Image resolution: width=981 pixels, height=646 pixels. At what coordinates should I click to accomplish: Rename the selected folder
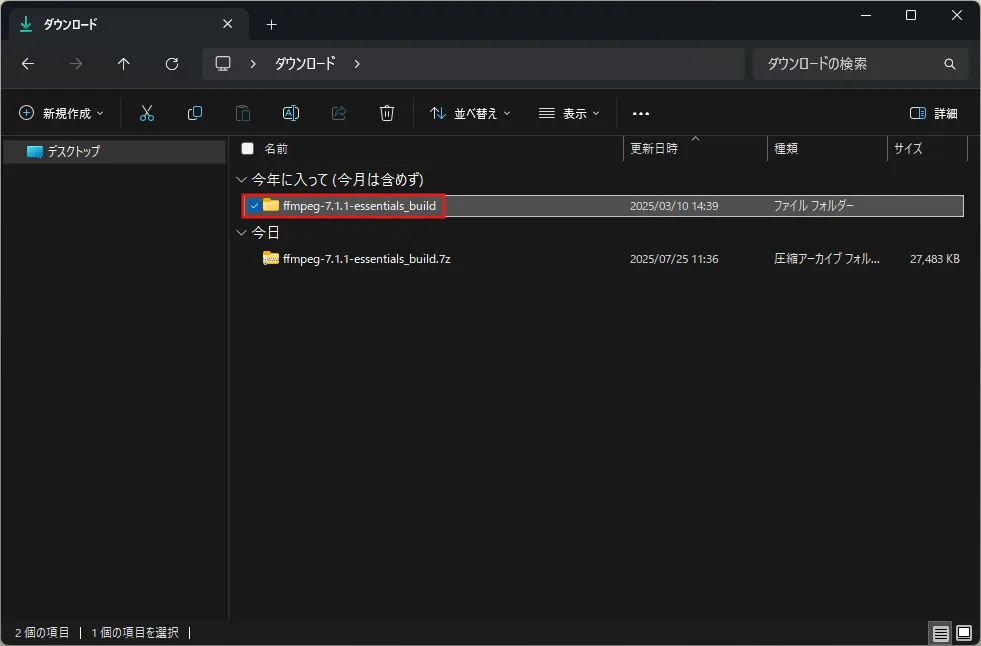(x=291, y=113)
